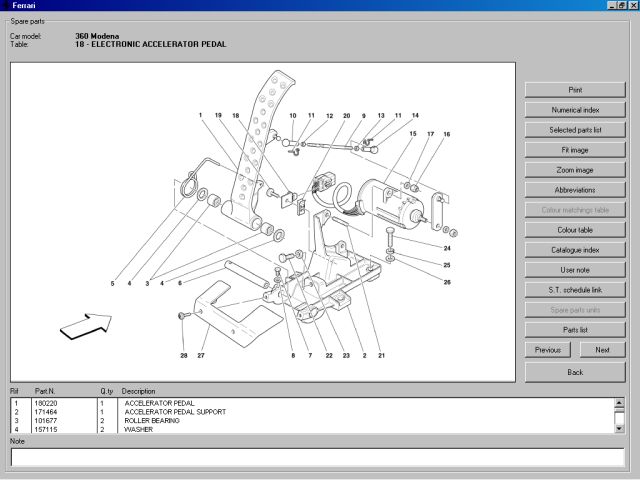Image resolution: width=640 pixels, height=480 pixels.
Task: Click the Ferrari title bar icon
Action: click(5, 5)
